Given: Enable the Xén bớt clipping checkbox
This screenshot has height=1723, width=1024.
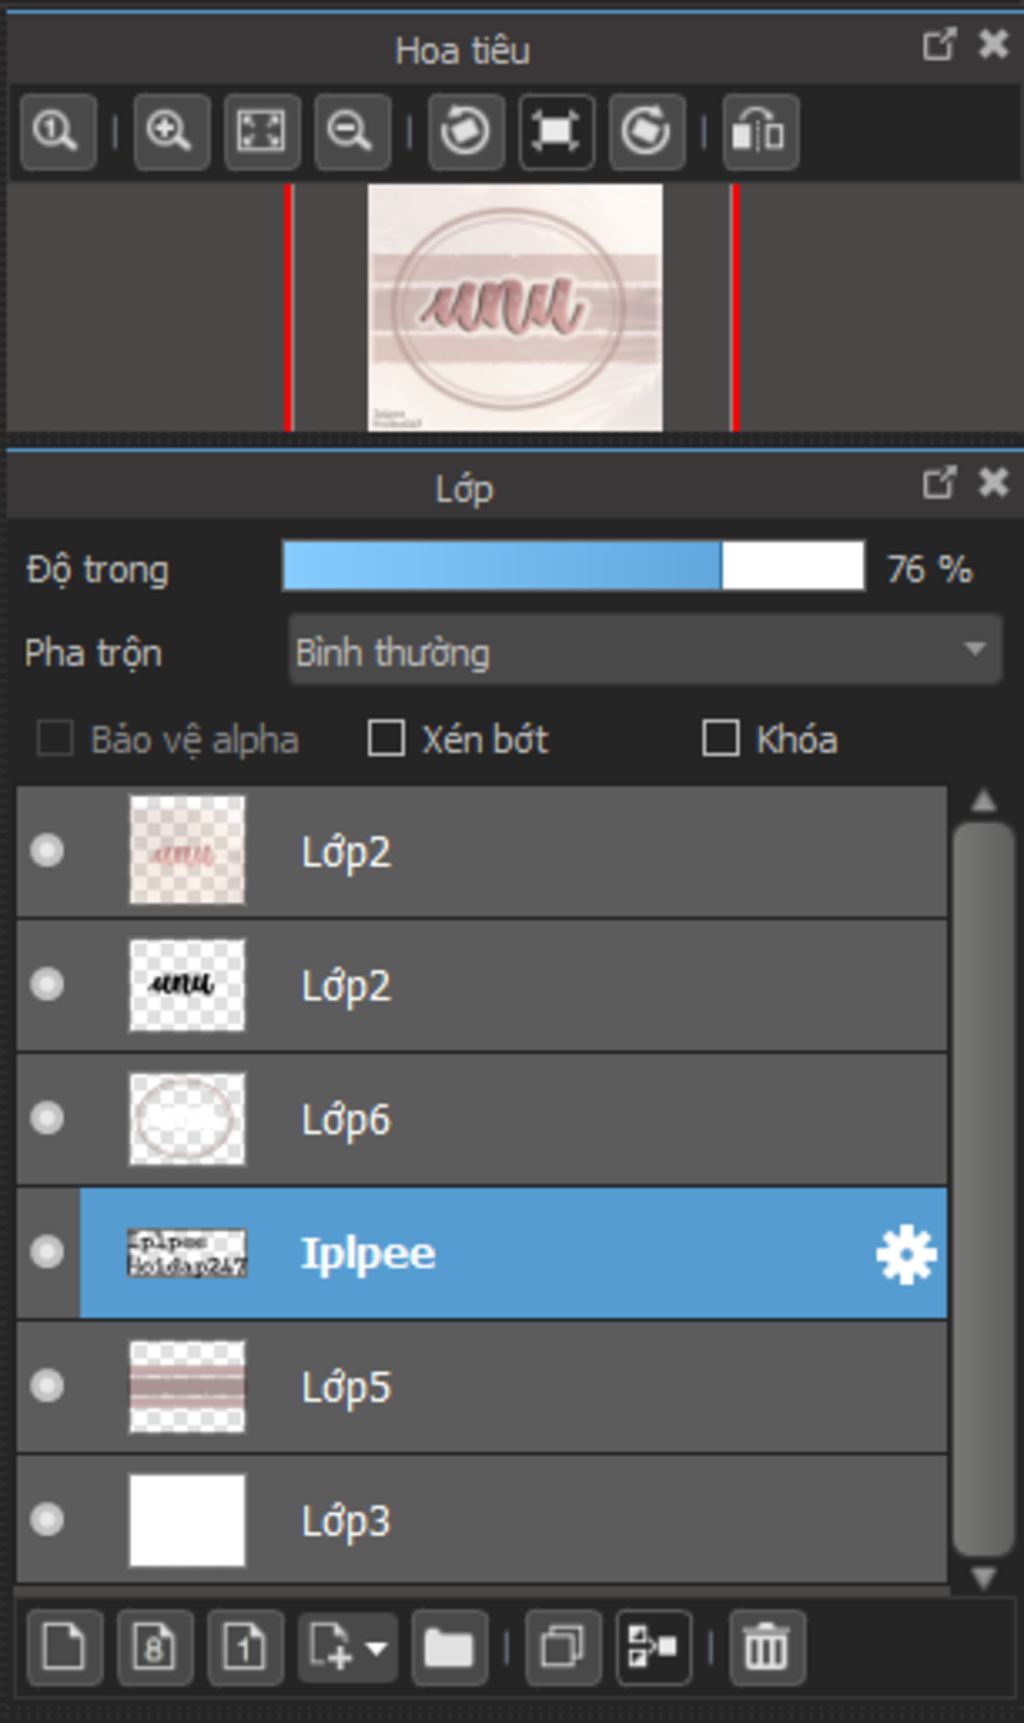Looking at the screenshot, I should (386, 739).
